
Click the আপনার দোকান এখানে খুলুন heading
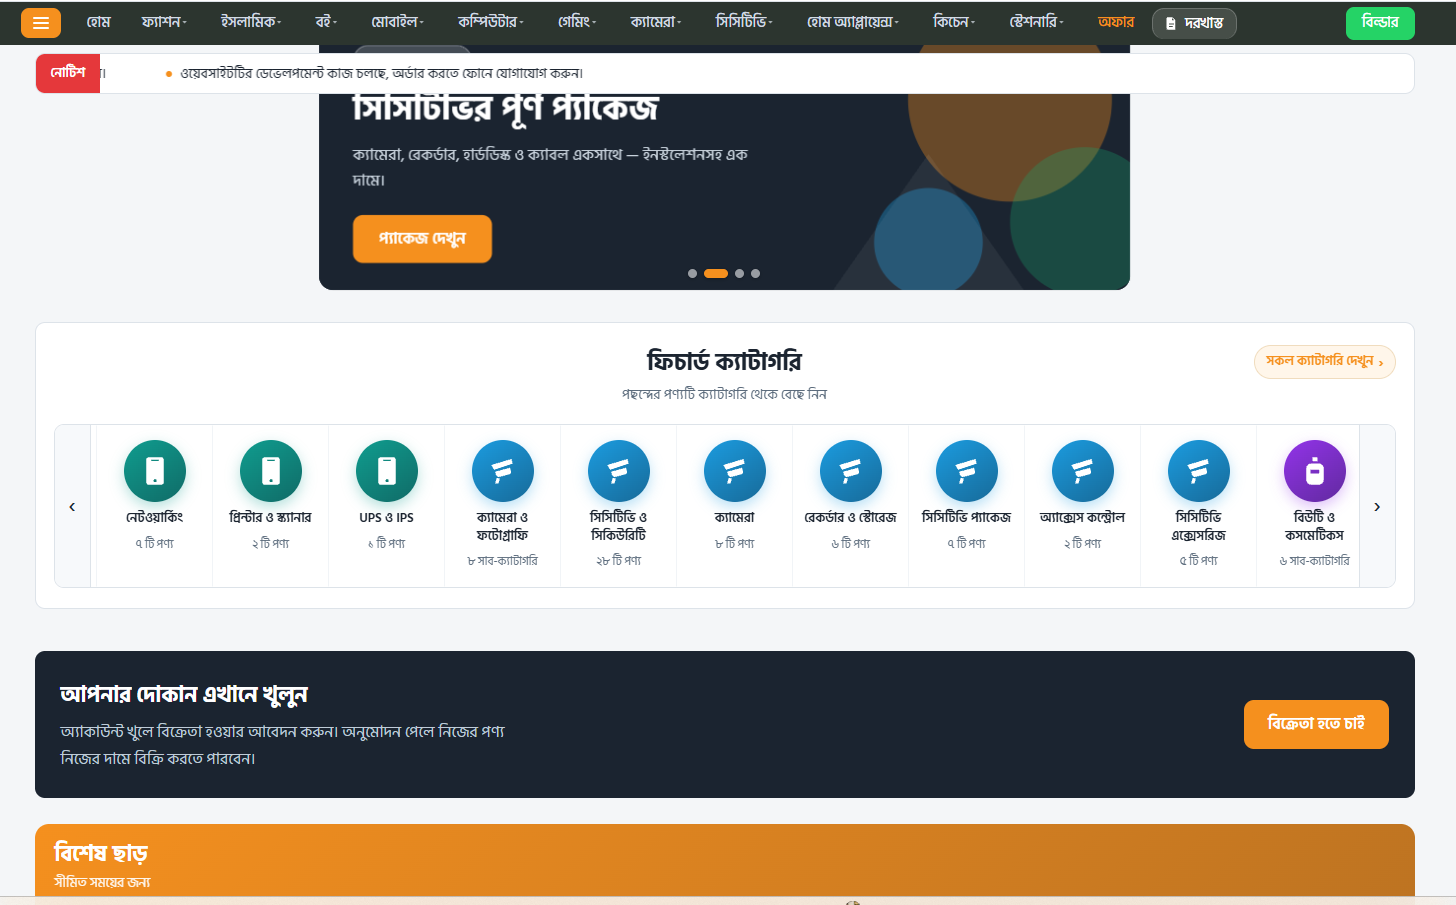coord(184,694)
